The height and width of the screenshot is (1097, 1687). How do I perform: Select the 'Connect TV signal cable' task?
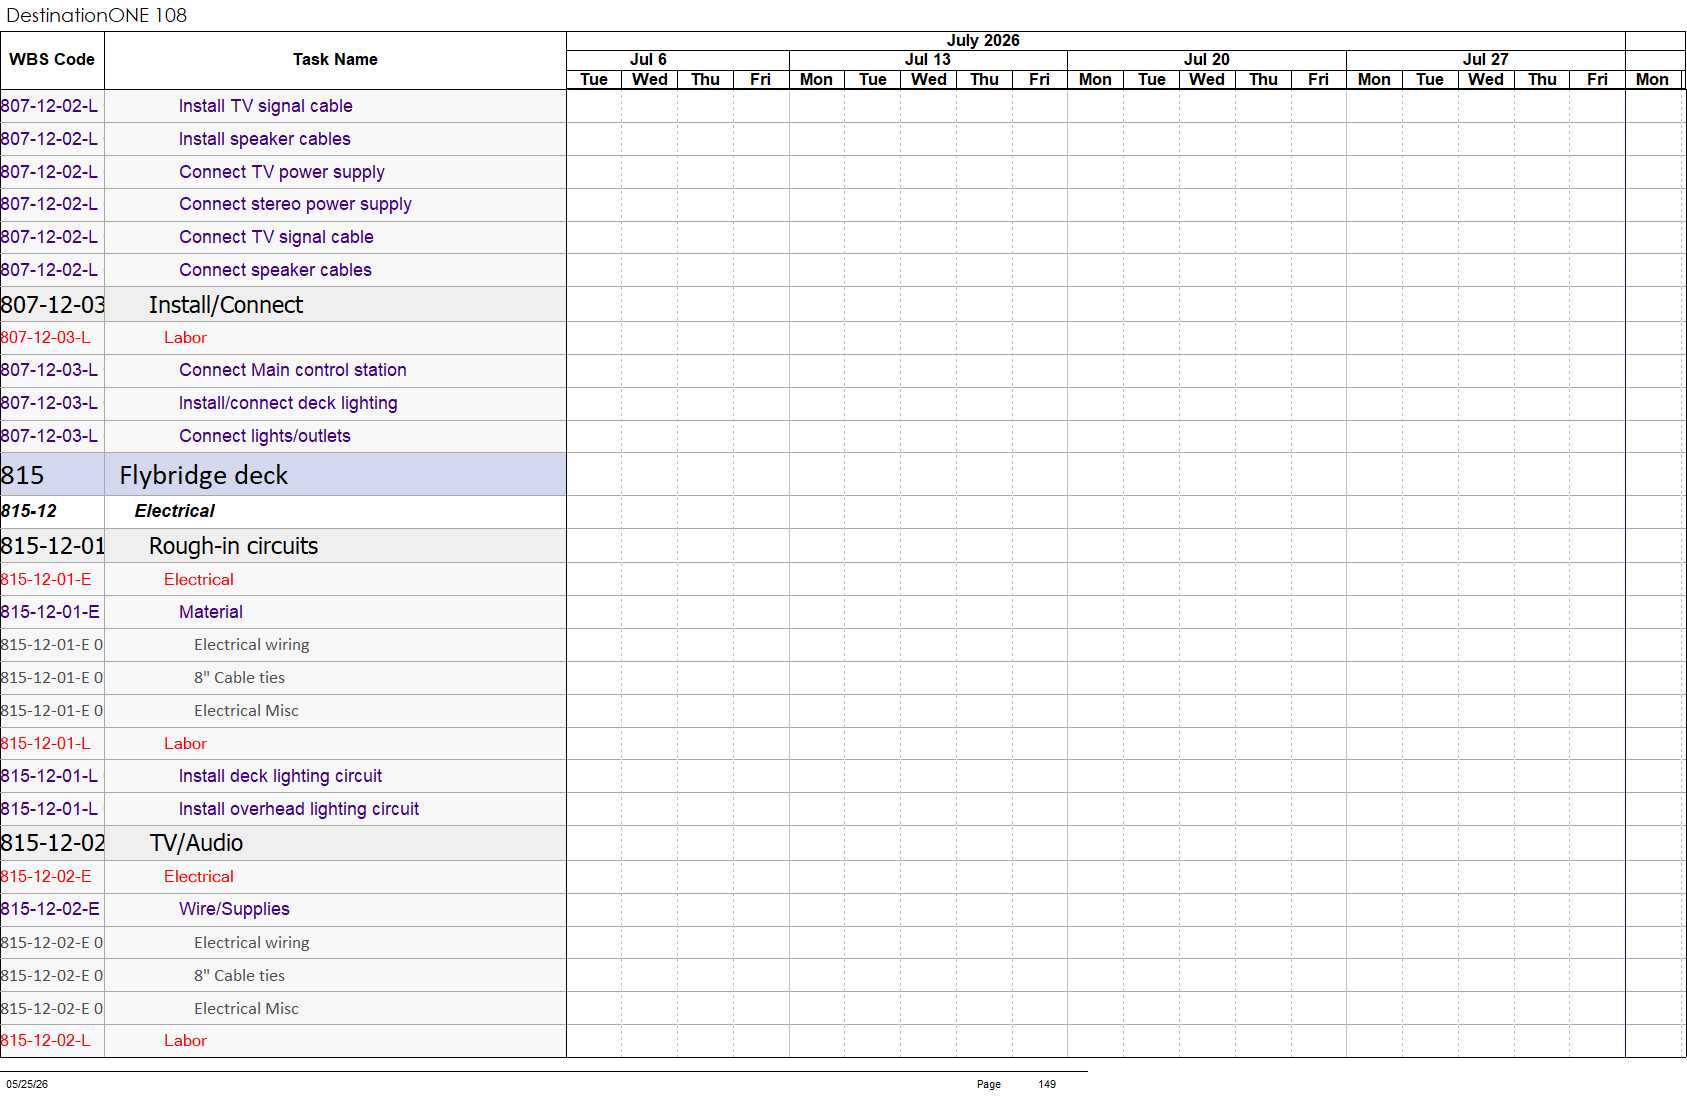(x=276, y=237)
